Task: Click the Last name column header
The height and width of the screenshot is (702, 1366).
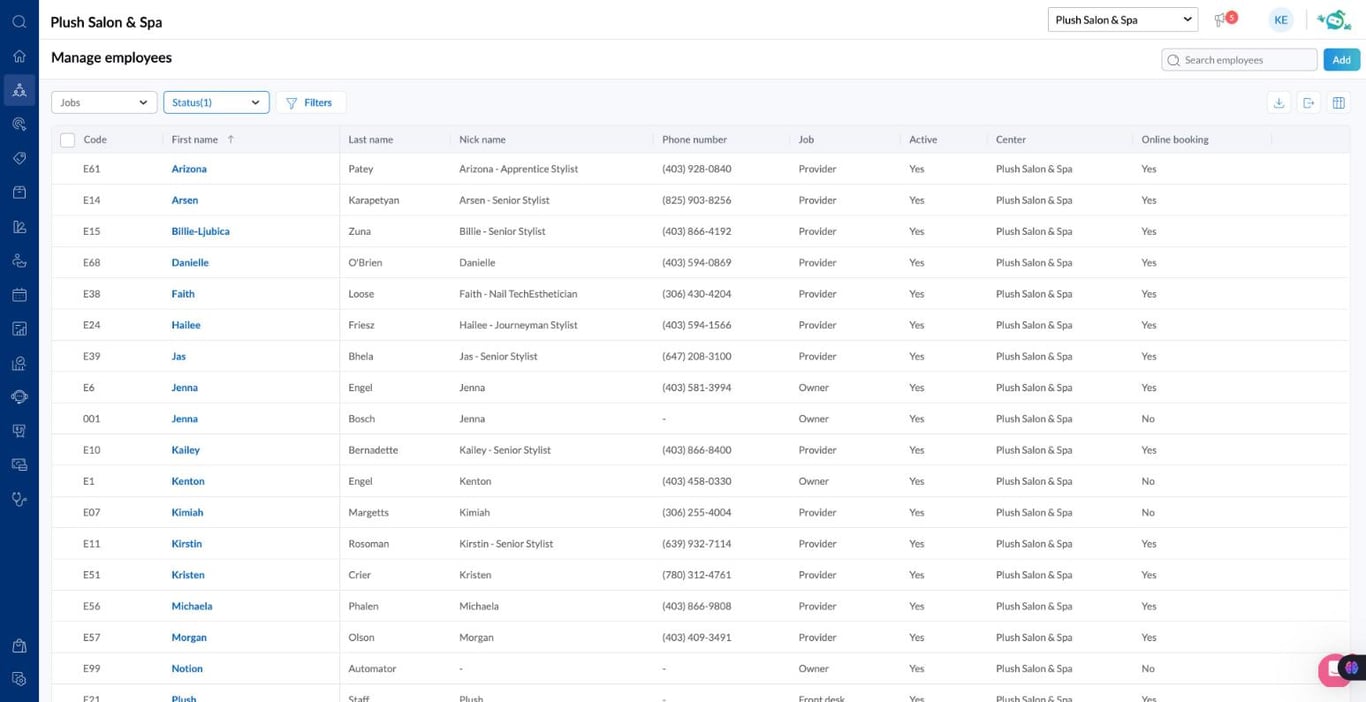Action: click(370, 140)
